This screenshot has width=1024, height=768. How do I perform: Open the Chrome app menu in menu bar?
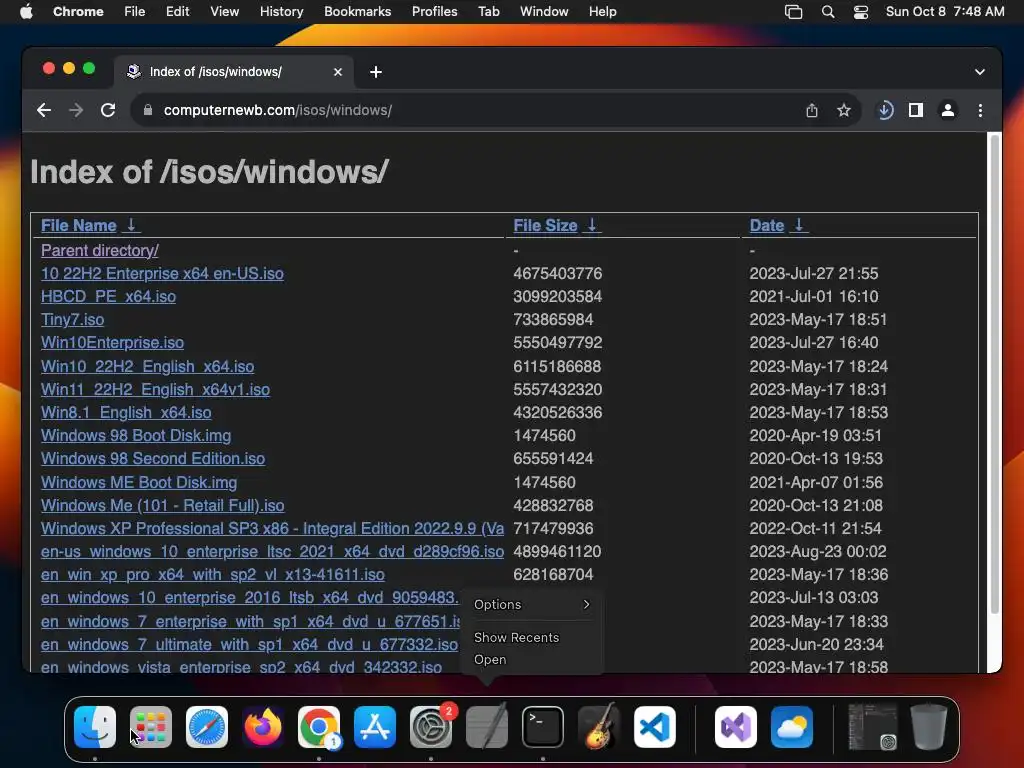tap(78, 11)
